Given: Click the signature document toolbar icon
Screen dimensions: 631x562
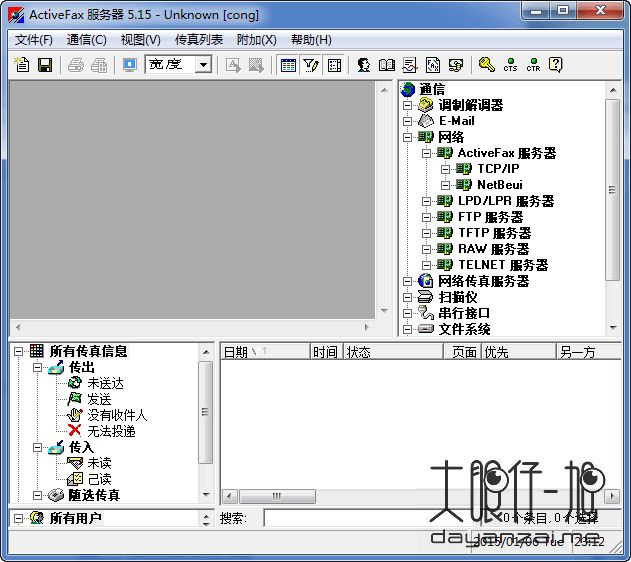Looking at the screenshot, I should click(410, 65).
